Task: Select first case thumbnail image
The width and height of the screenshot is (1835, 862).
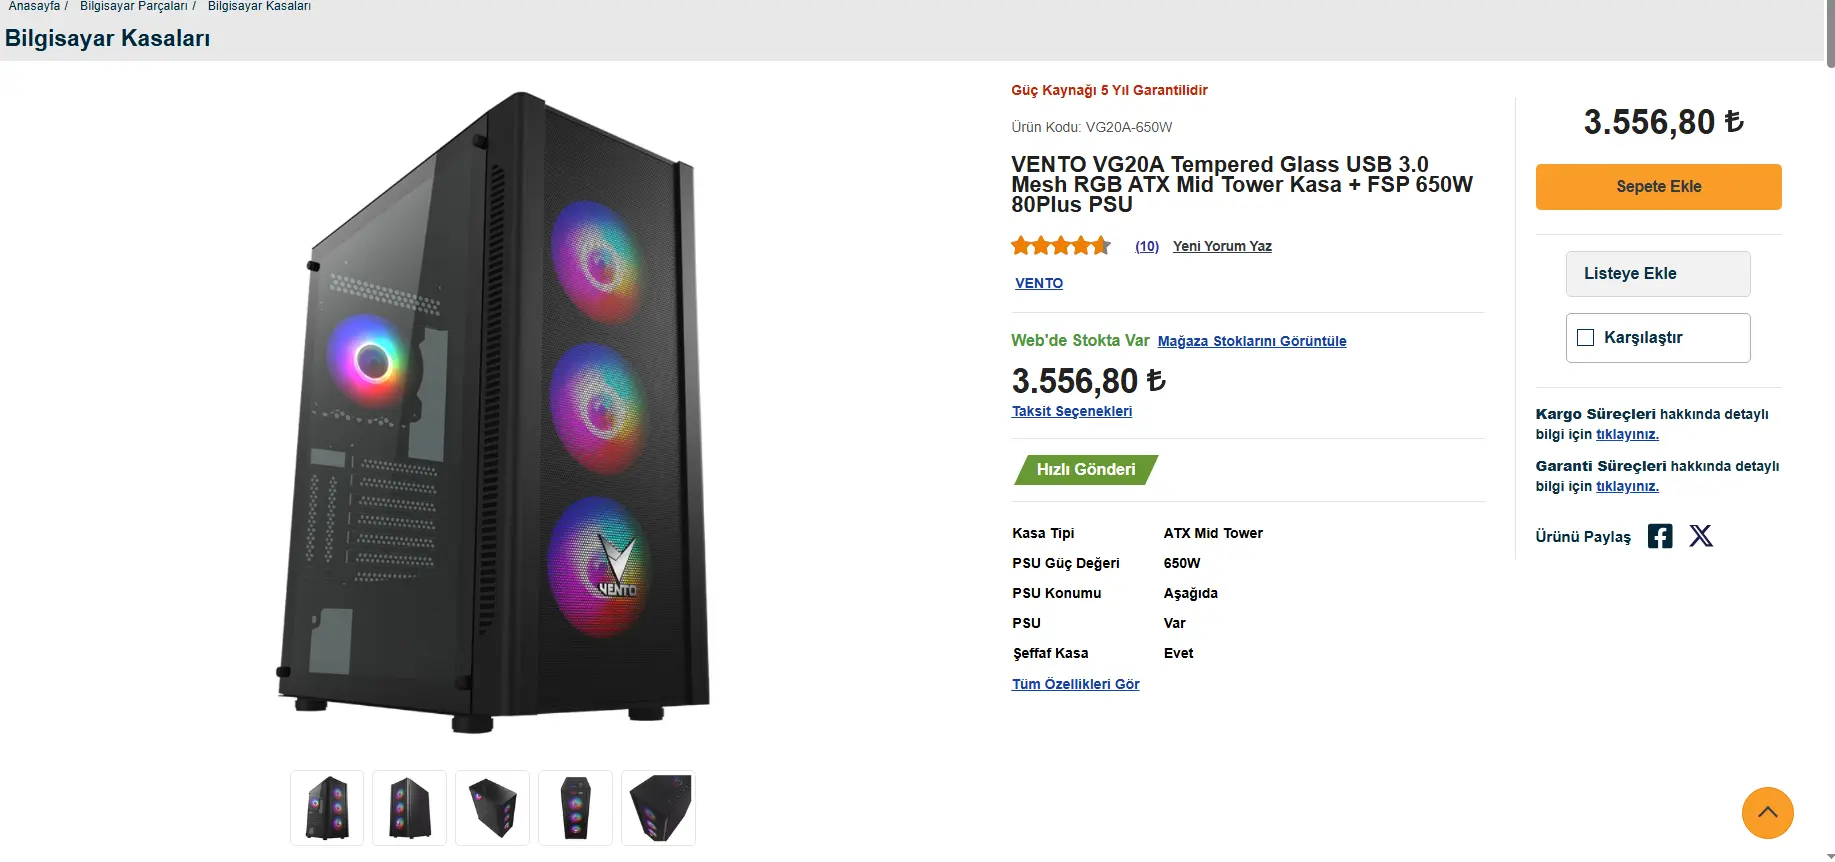Action: (x=327, y=808)
